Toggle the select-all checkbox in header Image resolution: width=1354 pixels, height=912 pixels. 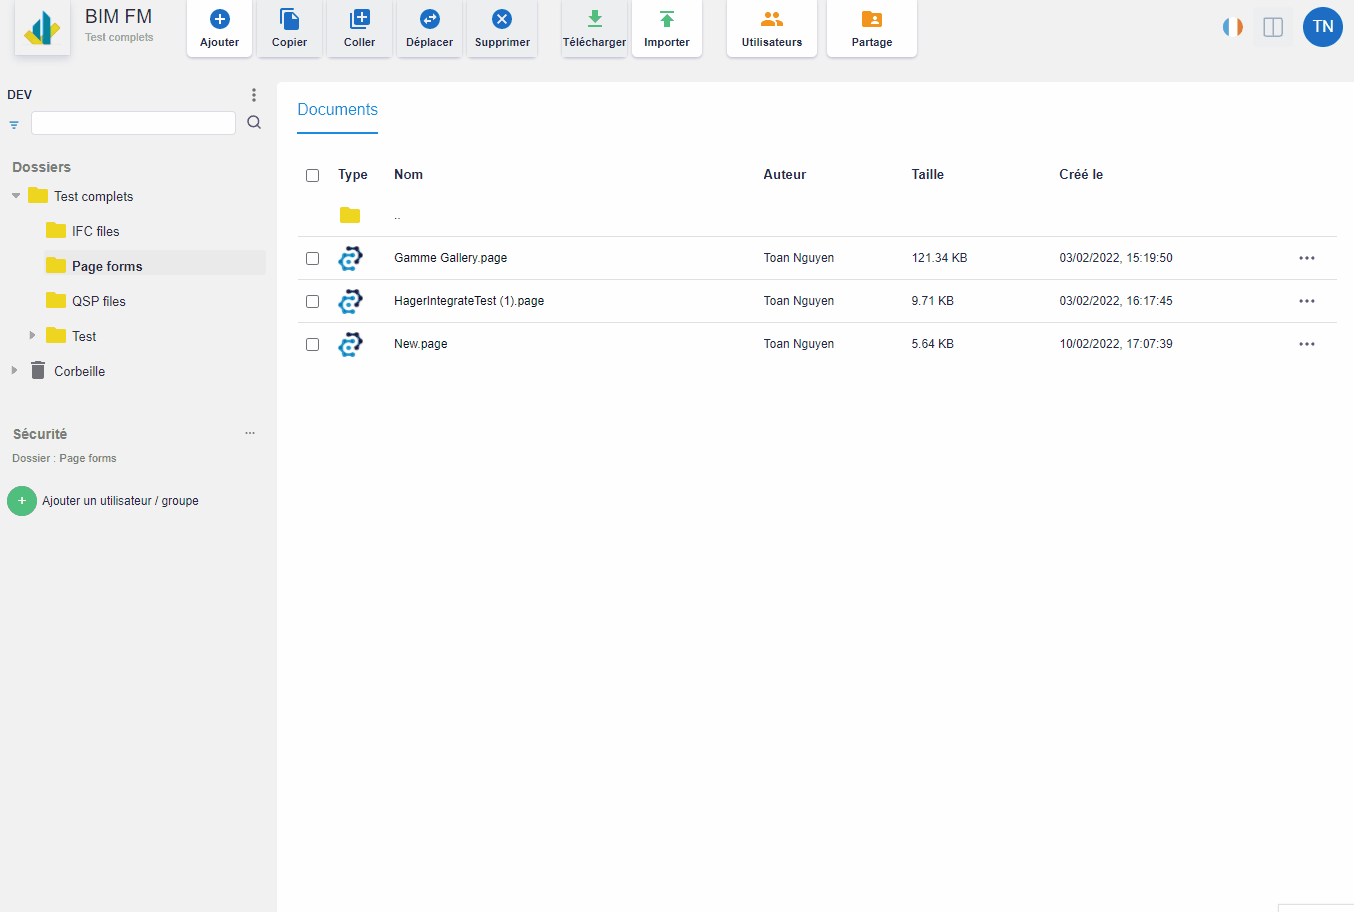pos(312,175)
